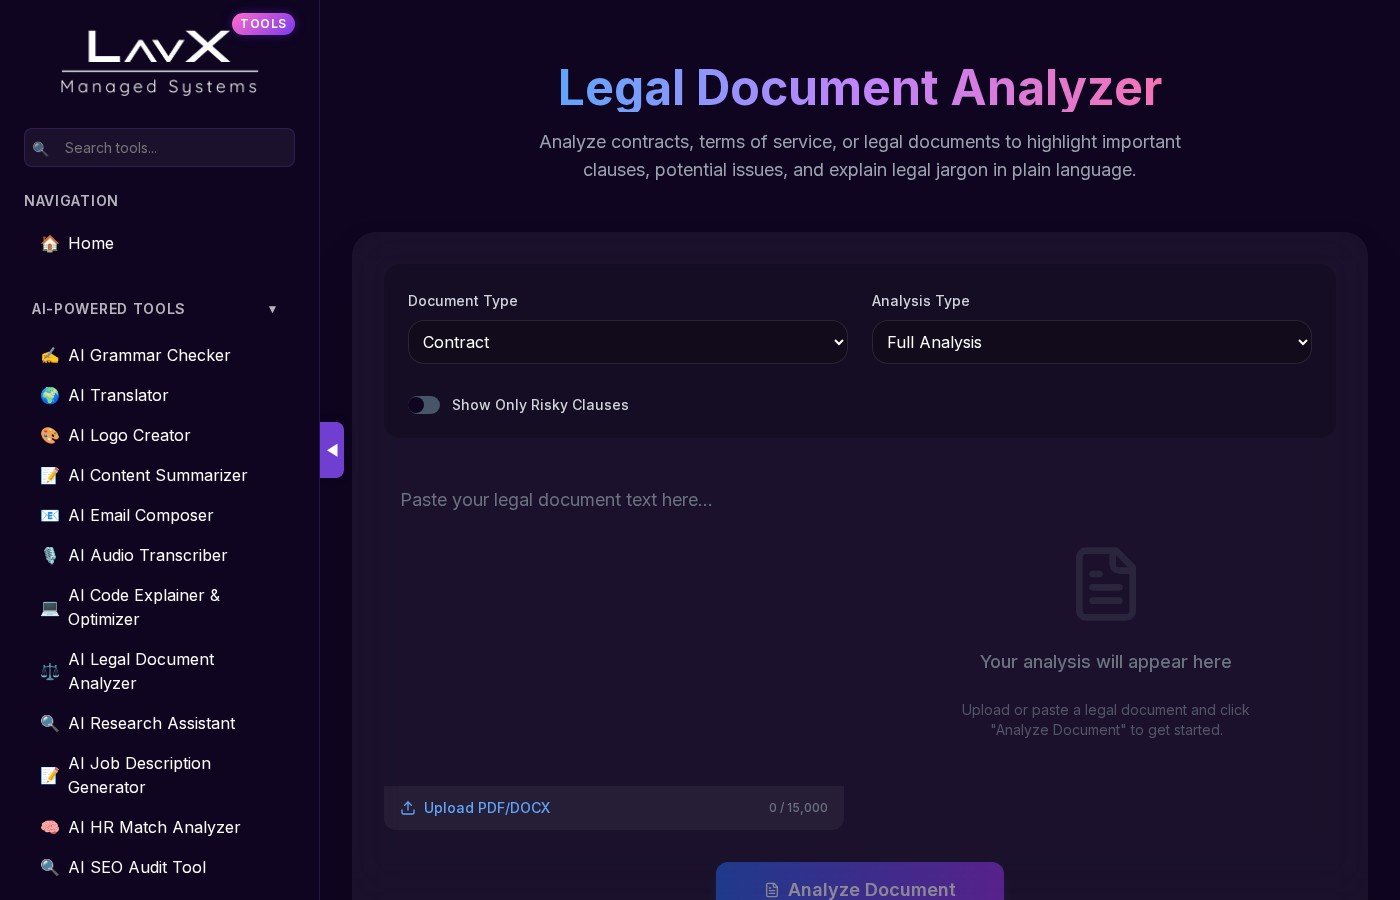This screenshot has width=1400, height=900.
Task: Click the upload icon beside Upload PDF/DOCX
Action: [x=407, y=807]
